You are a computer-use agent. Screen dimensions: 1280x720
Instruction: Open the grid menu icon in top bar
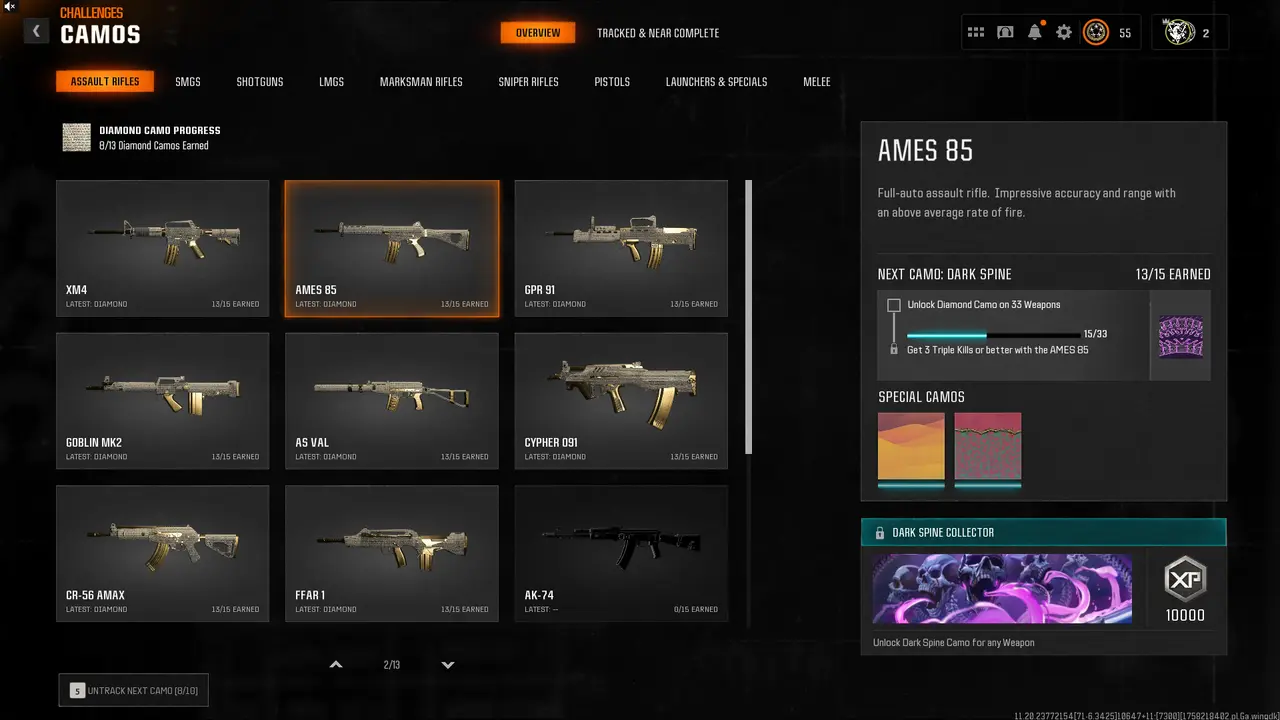click(976, 32)
